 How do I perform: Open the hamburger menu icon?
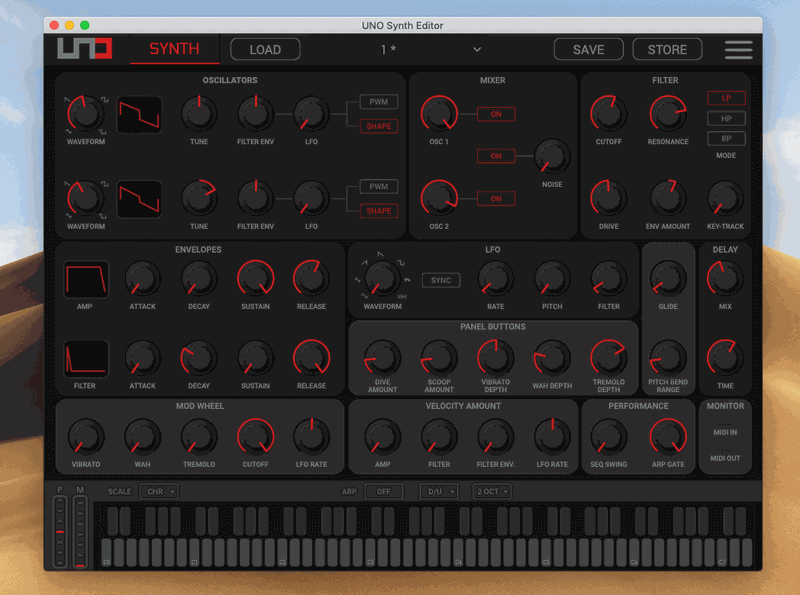pos(738,49)
